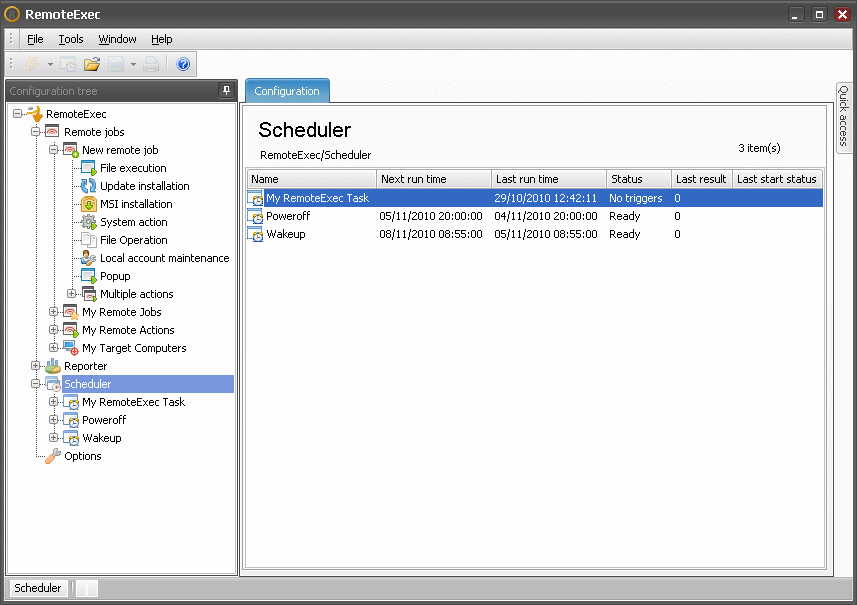Sort by the Last result column

702,179
